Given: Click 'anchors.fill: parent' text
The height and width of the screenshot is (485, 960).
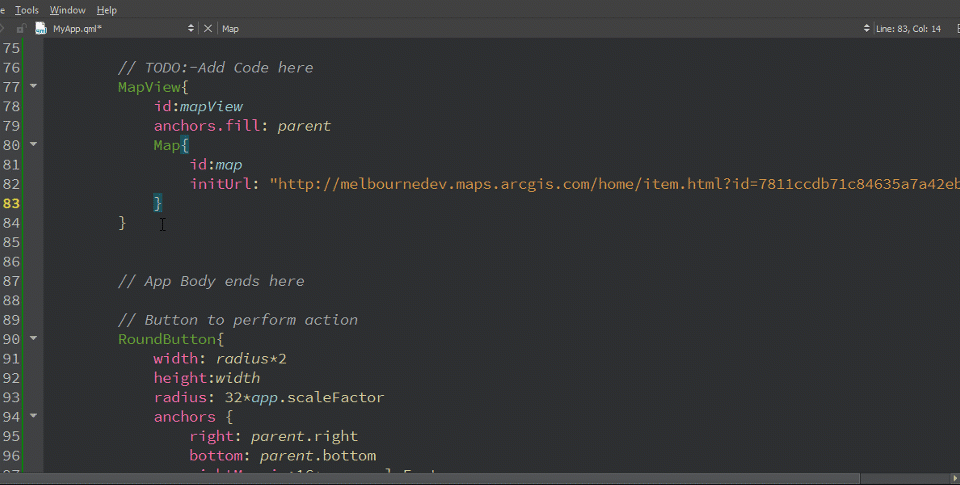Looking at the screenshot, I should (242, 126).
